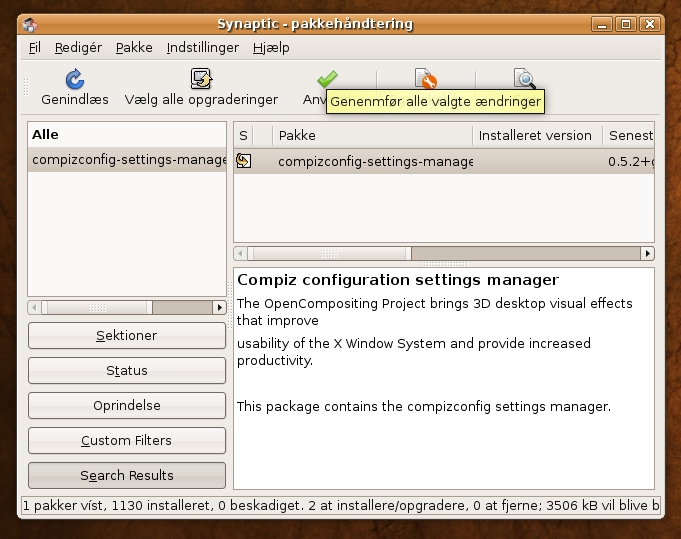Click the S status column header
Screen dimensions: 681x539
pyautogui.click(x=243, y=136)
